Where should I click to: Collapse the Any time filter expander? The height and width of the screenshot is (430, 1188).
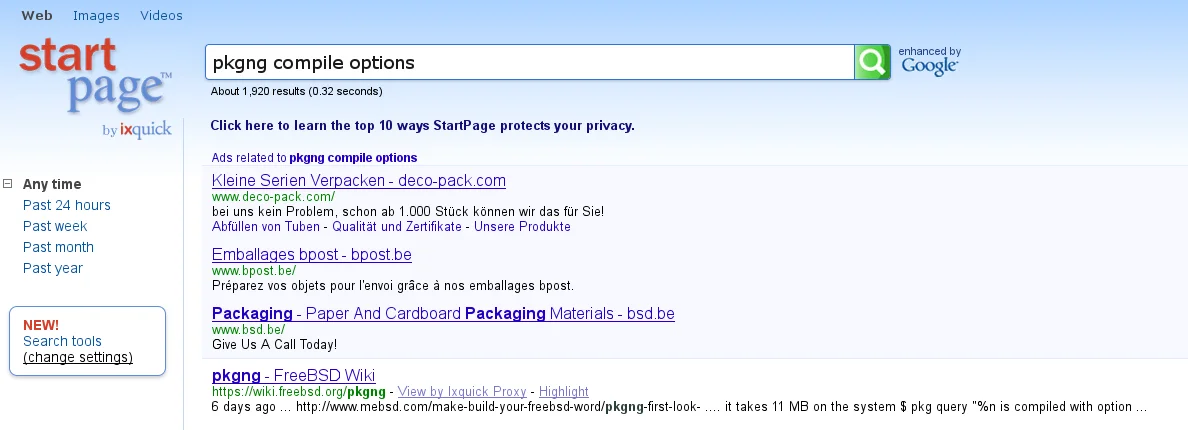8,183
